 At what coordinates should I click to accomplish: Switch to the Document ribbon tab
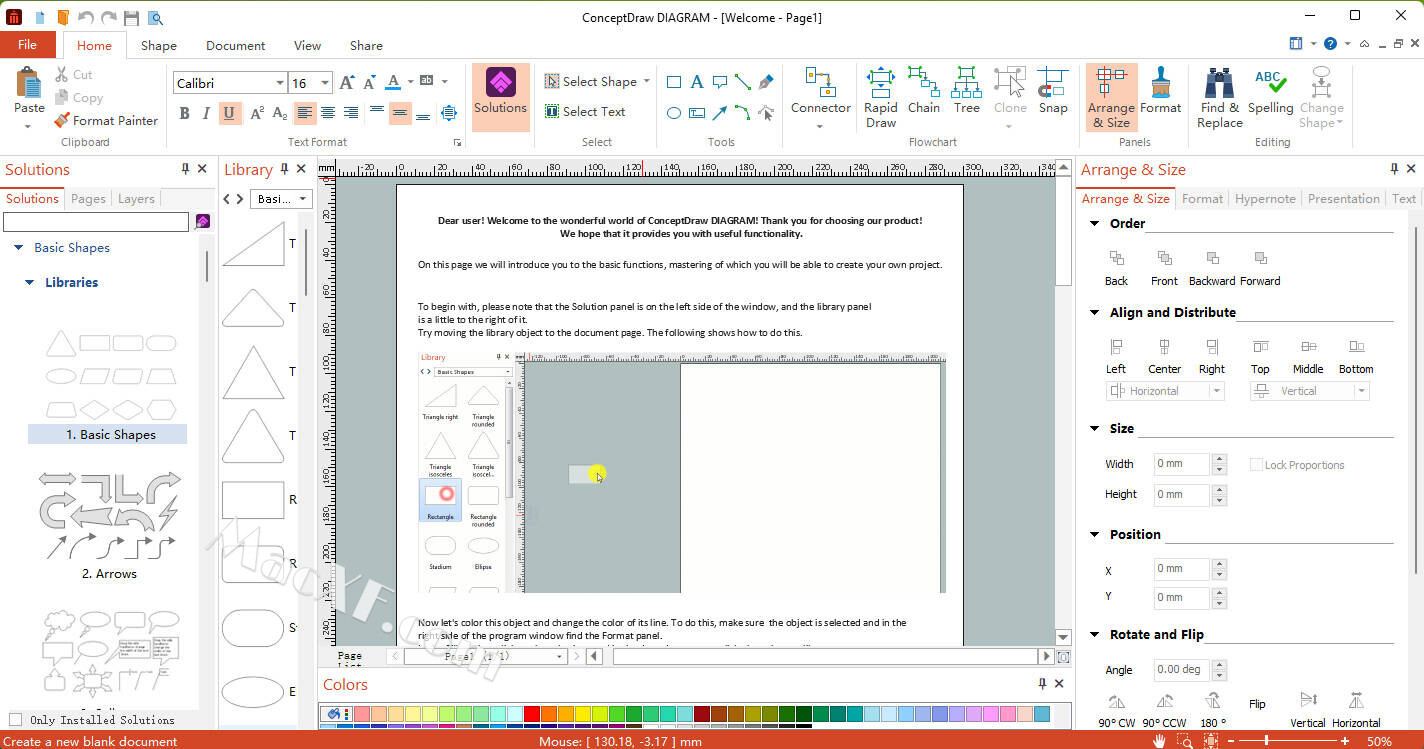click(x=235, y=45)
